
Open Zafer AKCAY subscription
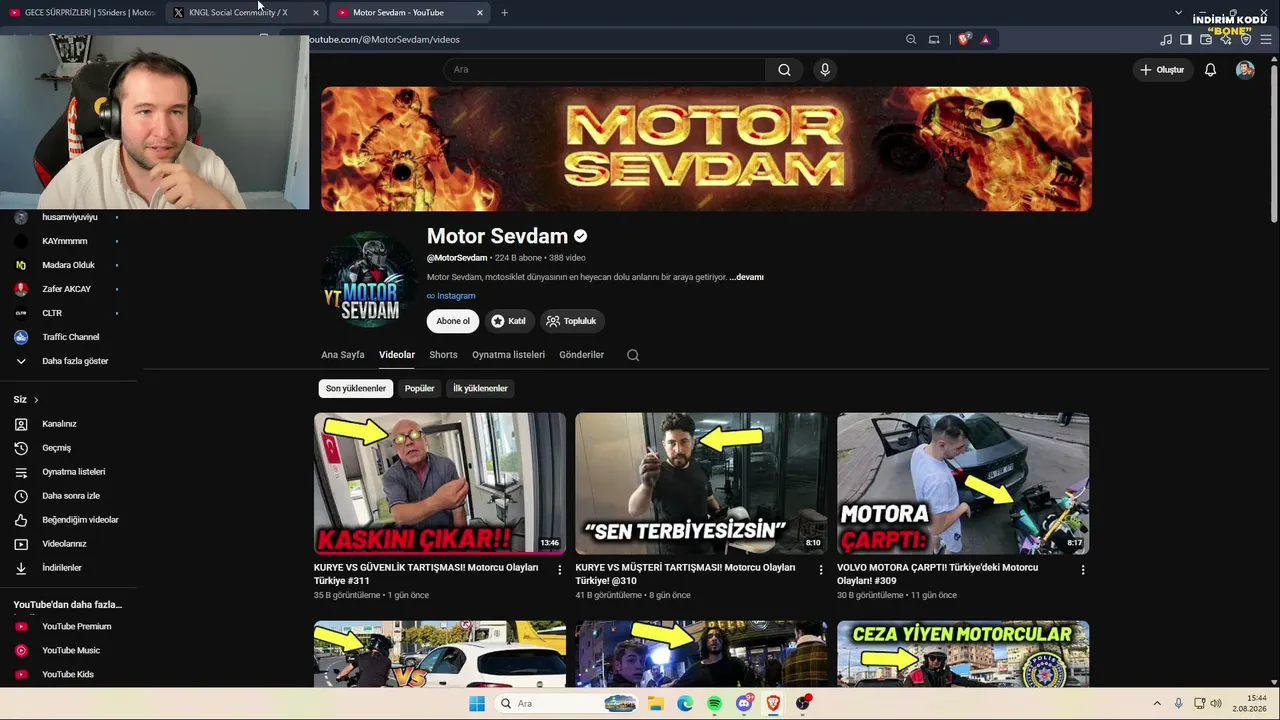68,289
